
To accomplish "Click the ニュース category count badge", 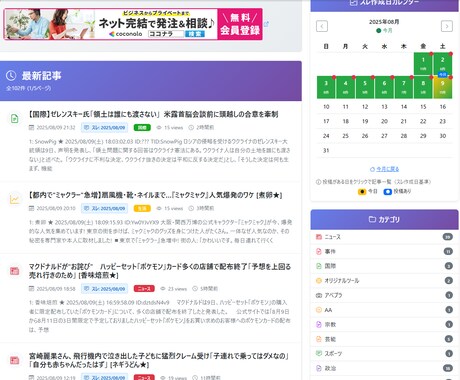I will point(448,237).
